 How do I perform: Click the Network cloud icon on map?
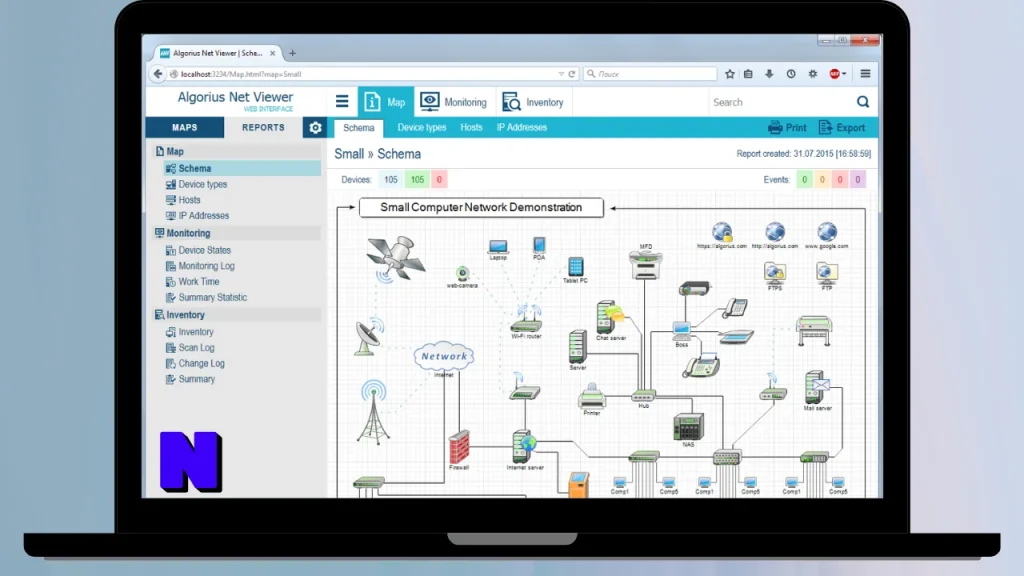point(444,356)
